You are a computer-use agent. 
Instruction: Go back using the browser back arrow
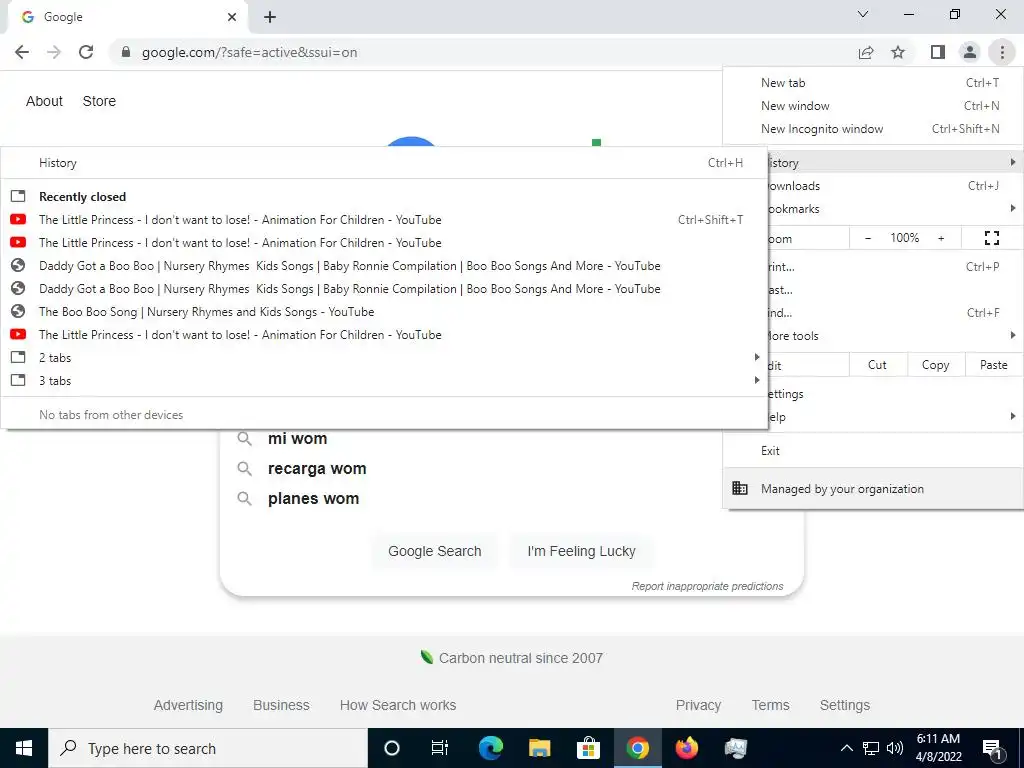tap(22, 52)
